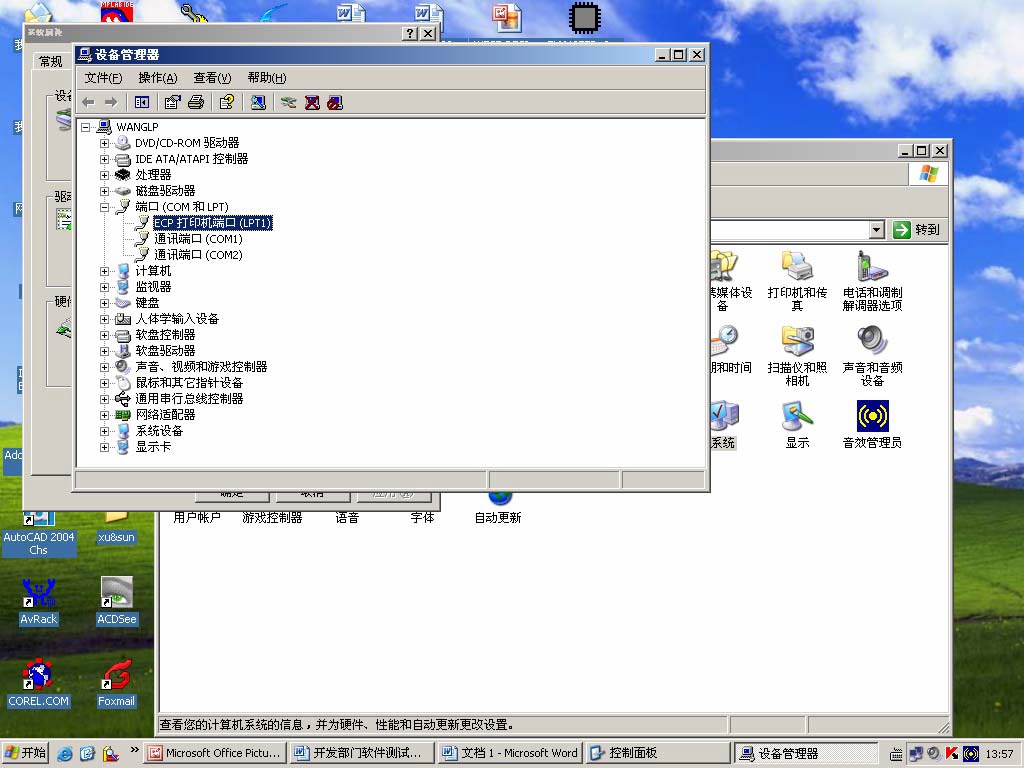Select the Foxmail desktop shortcut

click(x=116, y=683)
